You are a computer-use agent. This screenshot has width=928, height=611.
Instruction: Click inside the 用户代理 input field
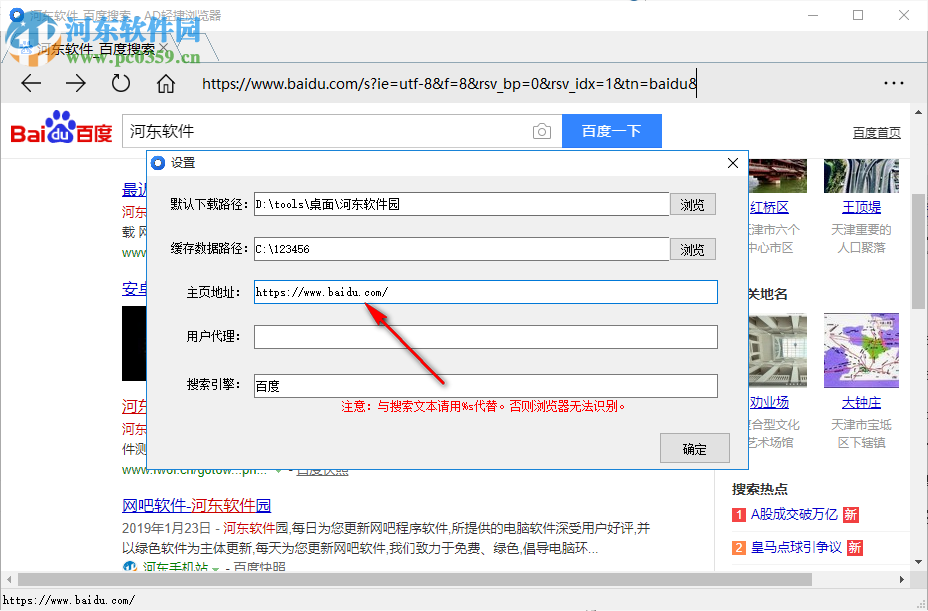pos(485,337)
